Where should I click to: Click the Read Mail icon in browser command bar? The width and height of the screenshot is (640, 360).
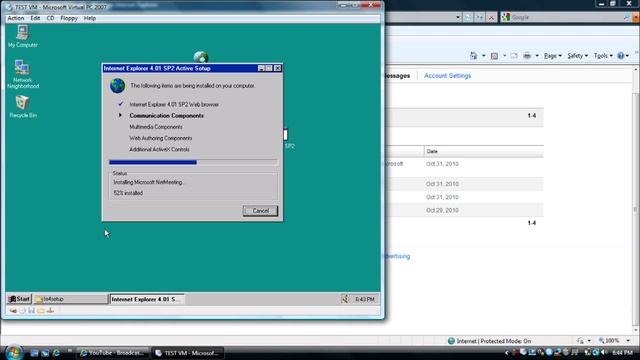point(514,56)
